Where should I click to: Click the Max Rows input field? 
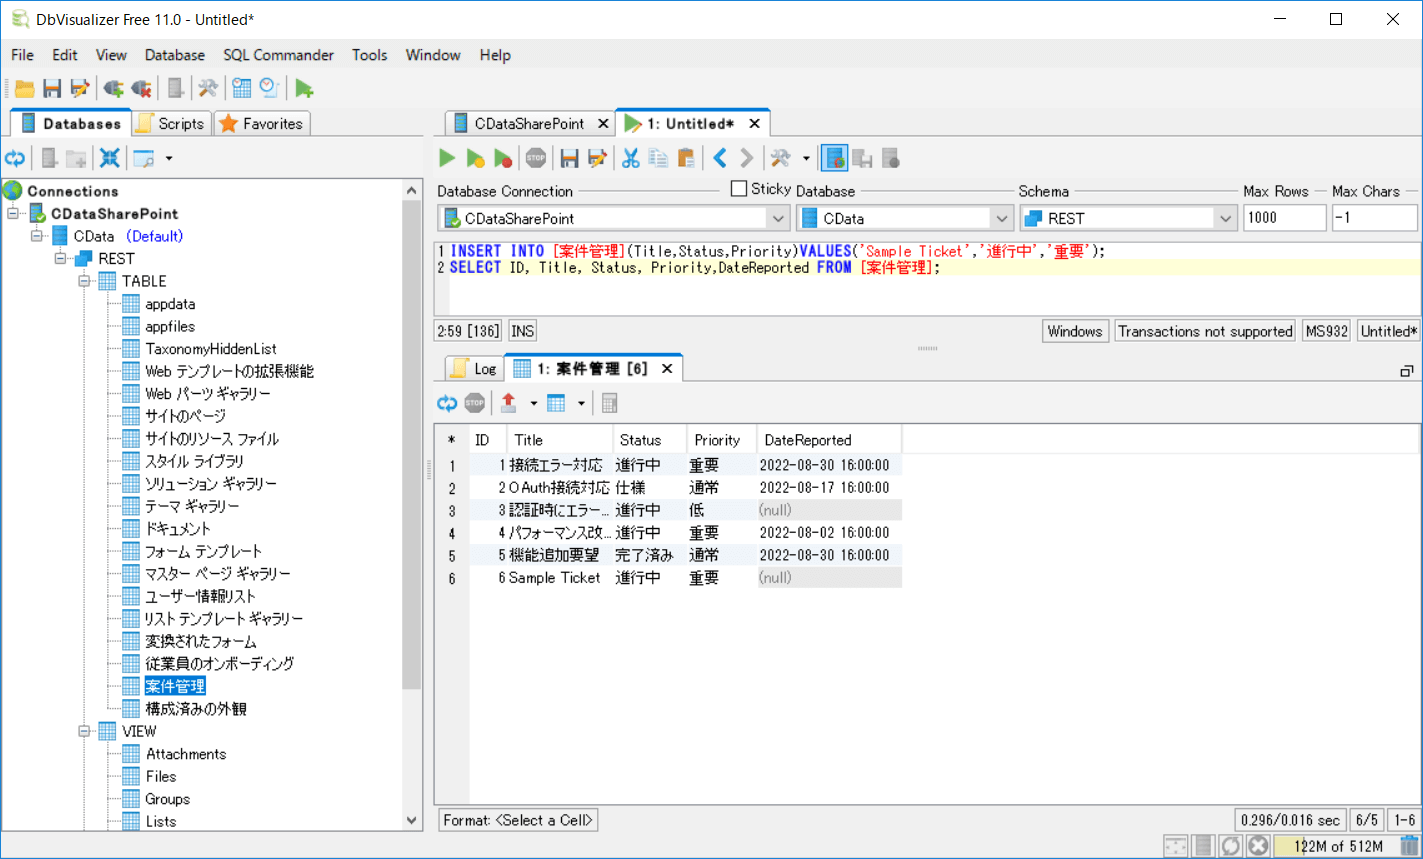click(1284, 218)
